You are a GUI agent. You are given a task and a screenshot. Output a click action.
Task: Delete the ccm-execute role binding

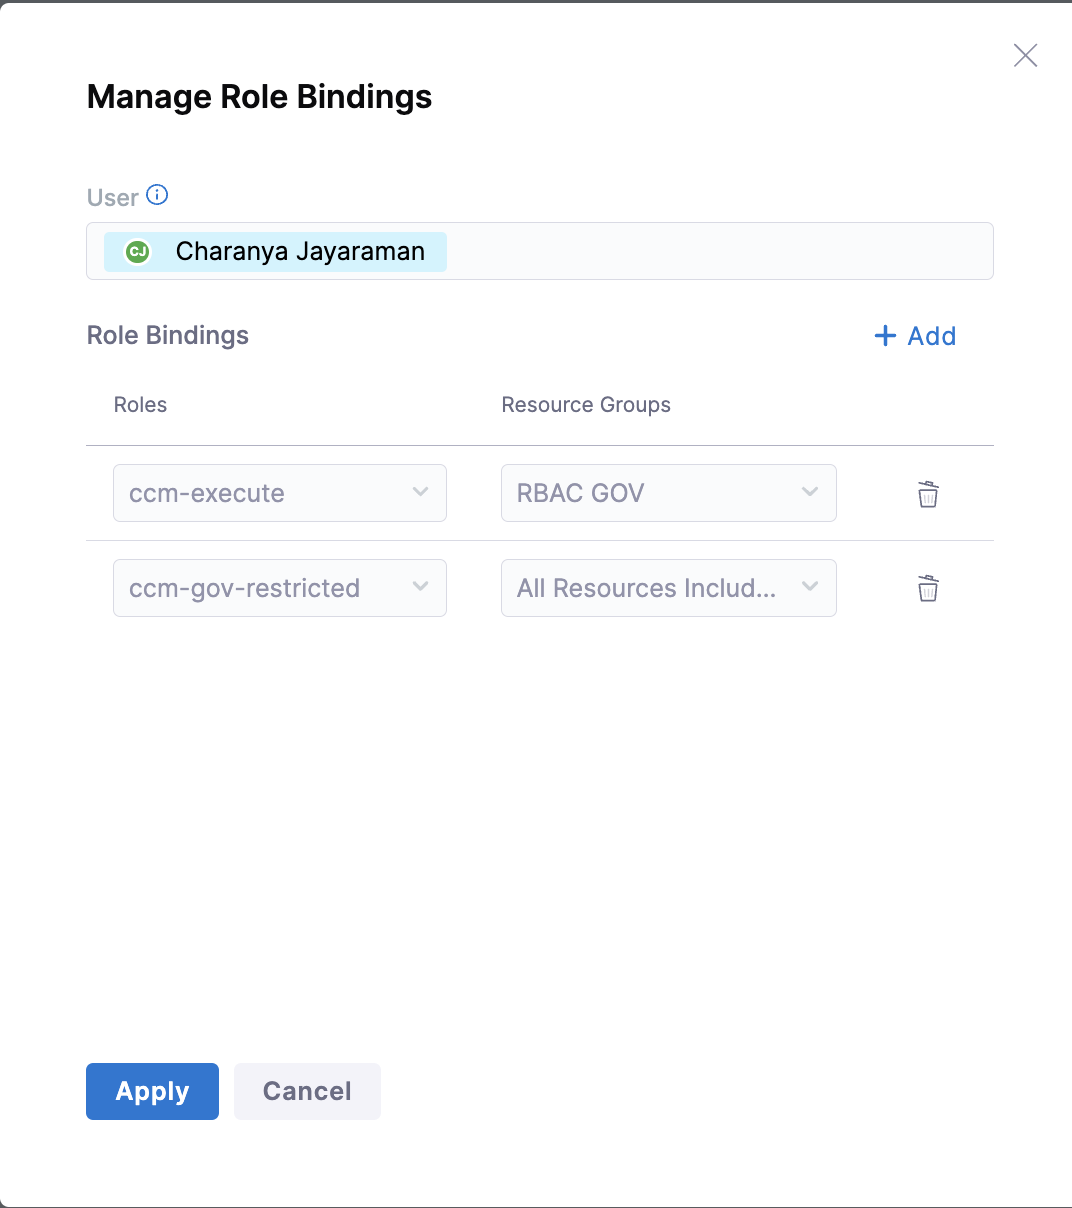click(928, 494)
